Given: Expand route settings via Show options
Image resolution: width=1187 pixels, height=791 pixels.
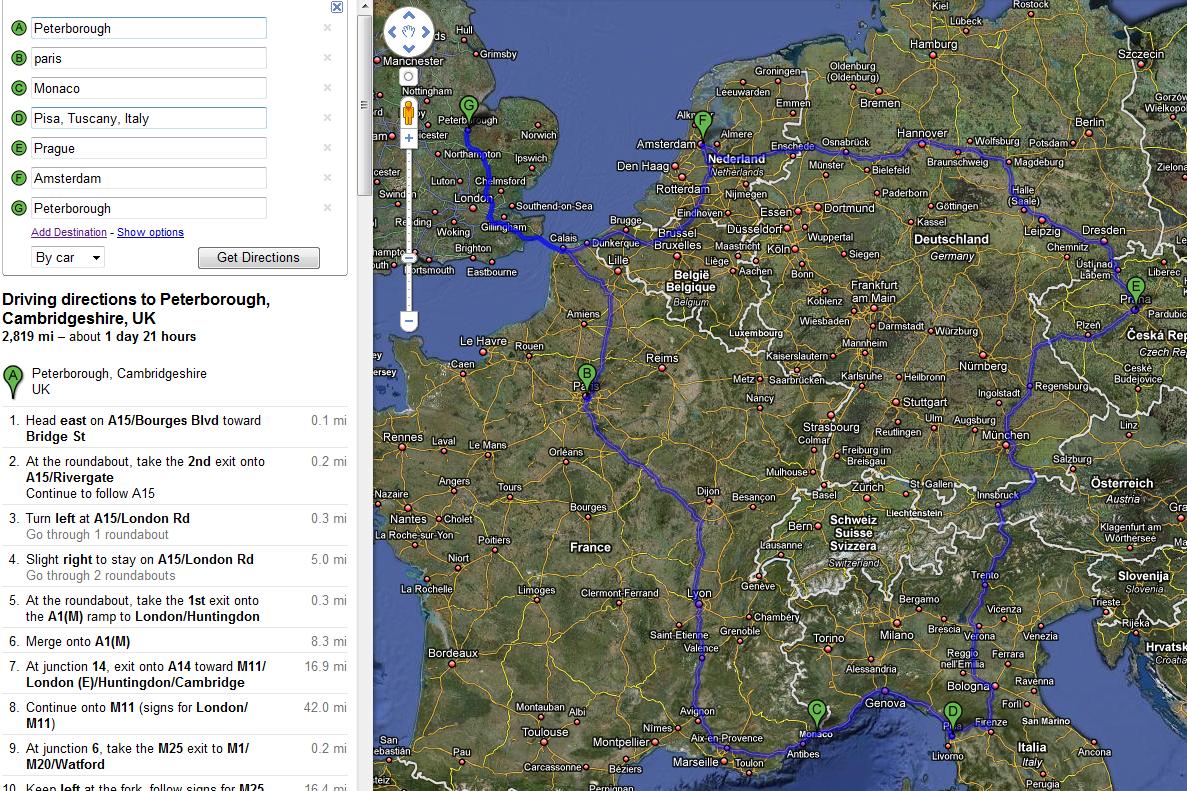Looking at the screenshot, I should pyautogui.click(x=150, y=232).
